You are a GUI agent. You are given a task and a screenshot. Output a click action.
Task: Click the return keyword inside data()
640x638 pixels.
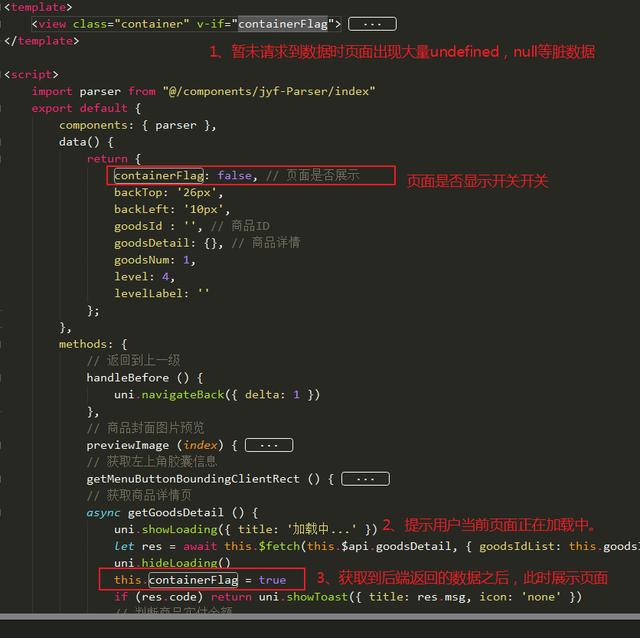(107, 159)
